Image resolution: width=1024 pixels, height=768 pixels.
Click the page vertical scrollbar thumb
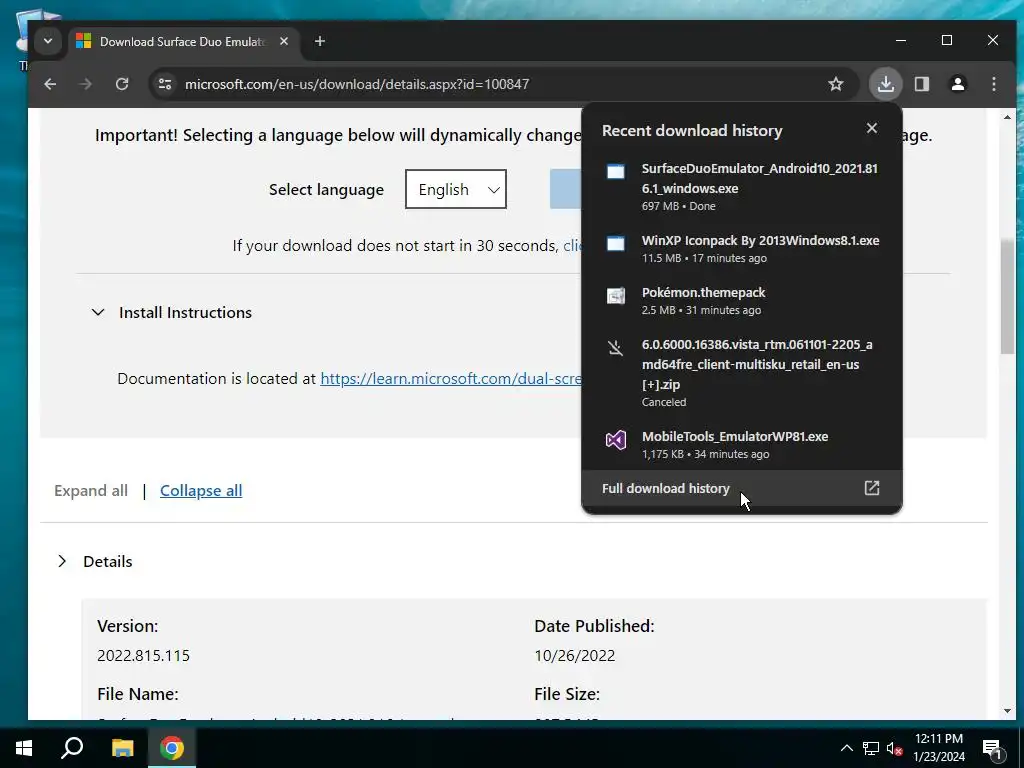(1006, 297)
